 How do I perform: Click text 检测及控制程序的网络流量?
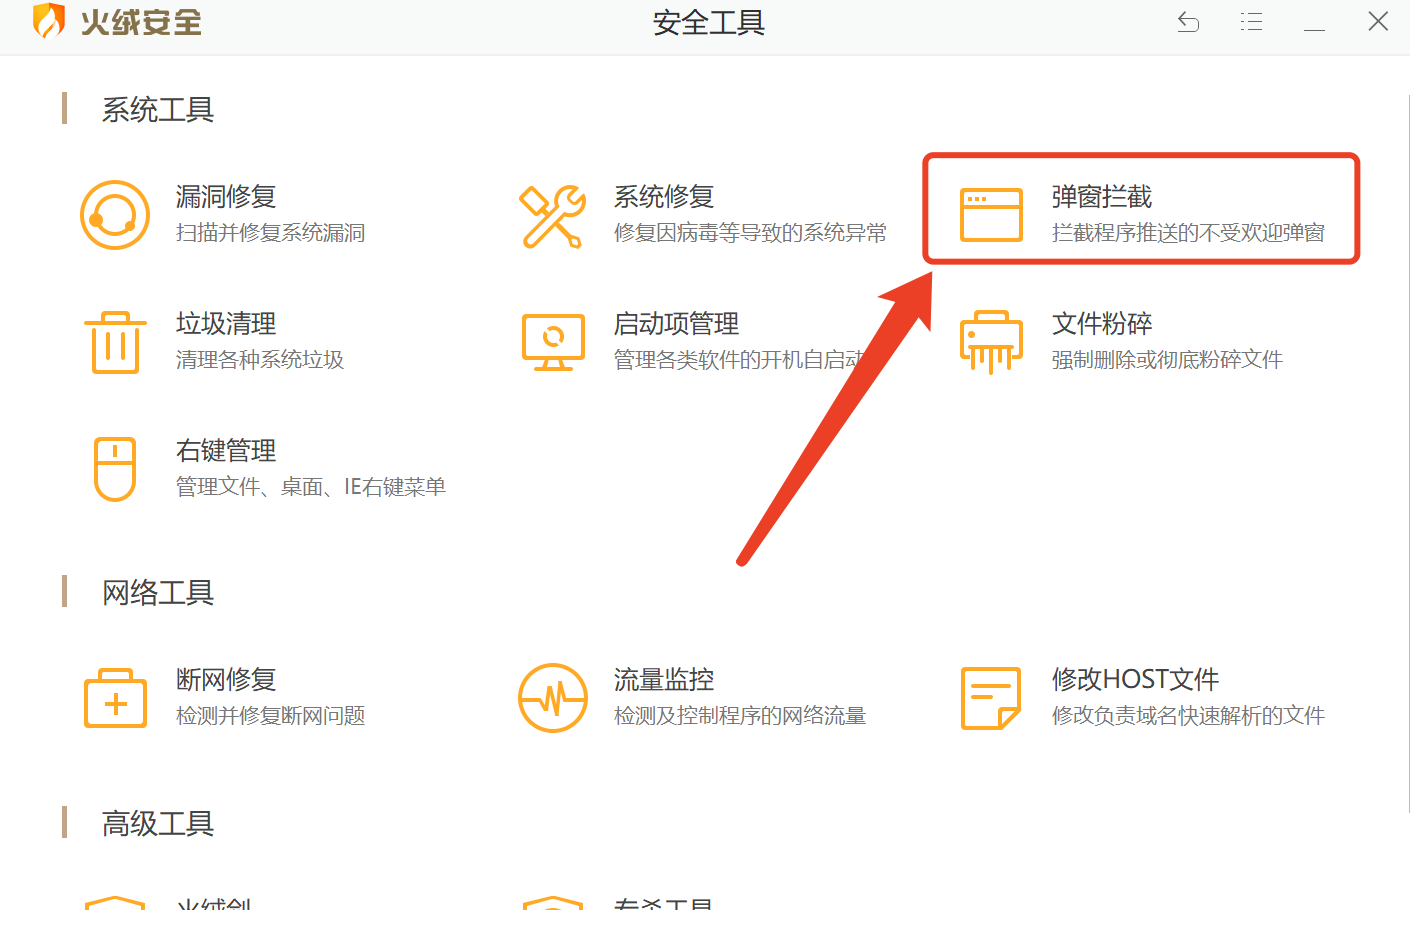[740, 716]
